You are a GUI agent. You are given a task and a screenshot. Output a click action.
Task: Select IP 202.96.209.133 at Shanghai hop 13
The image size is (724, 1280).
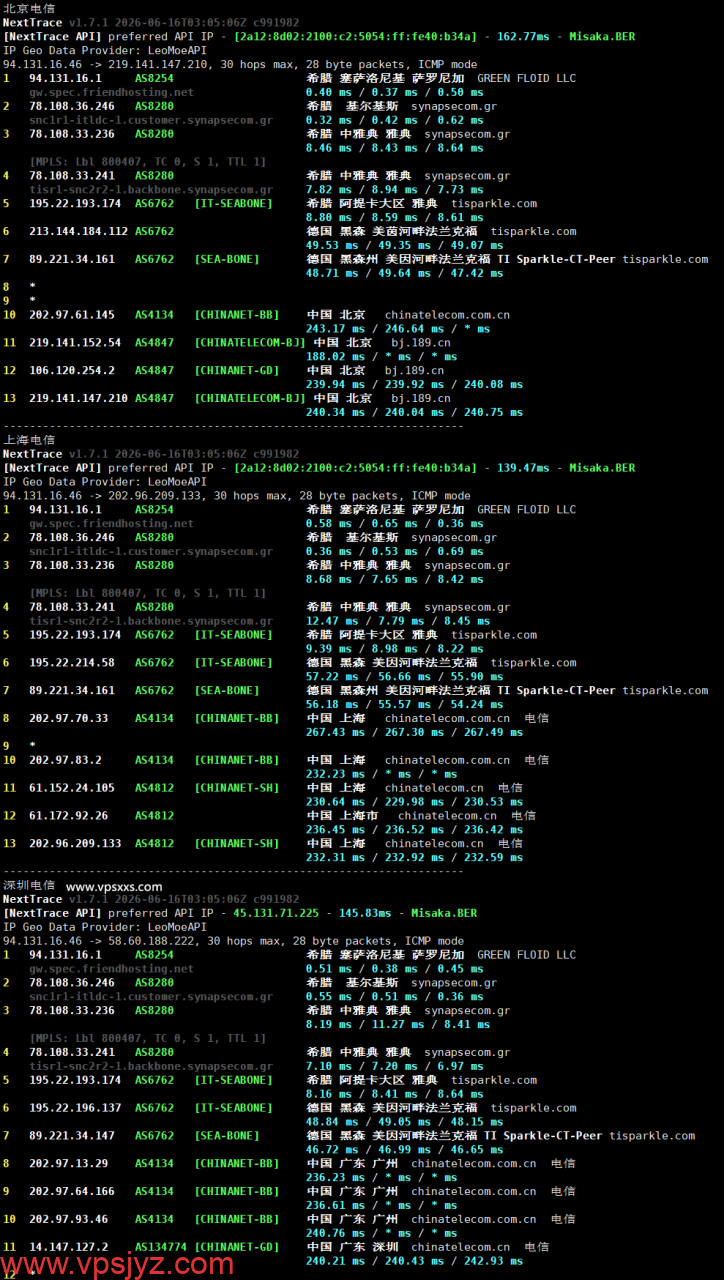point(75,843)
